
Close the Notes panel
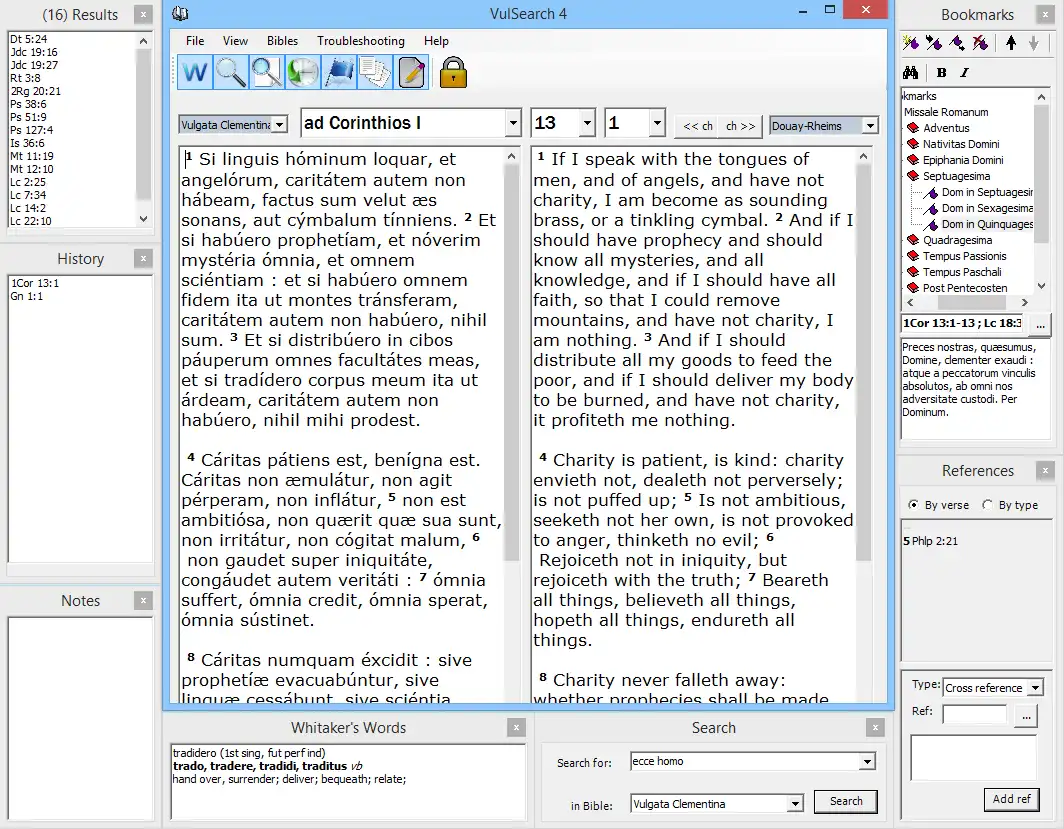tap(143, 600)
